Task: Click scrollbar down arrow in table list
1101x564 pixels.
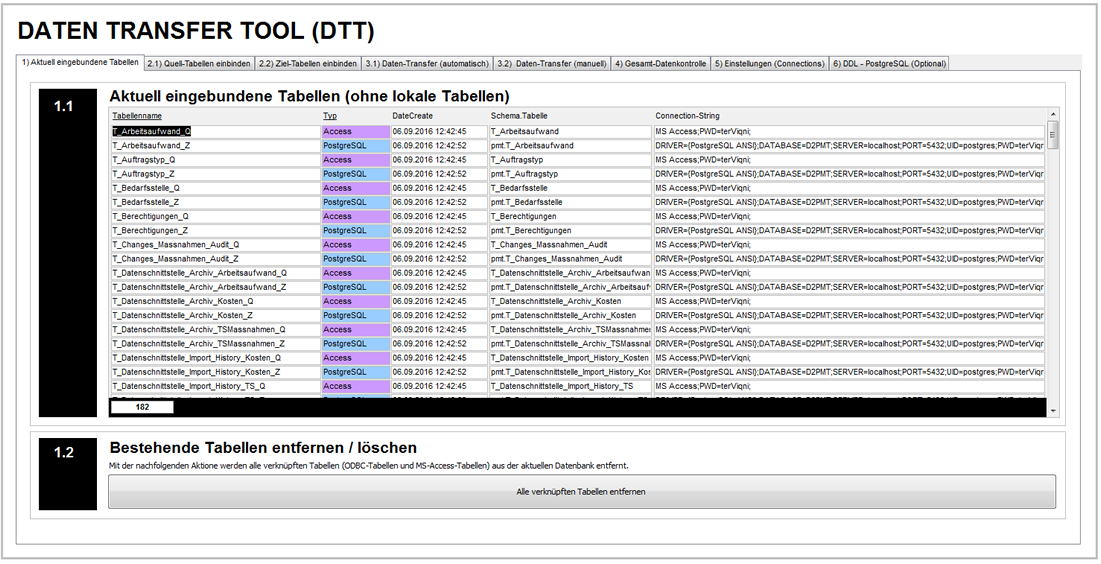Action: (x=1052, y=410)
